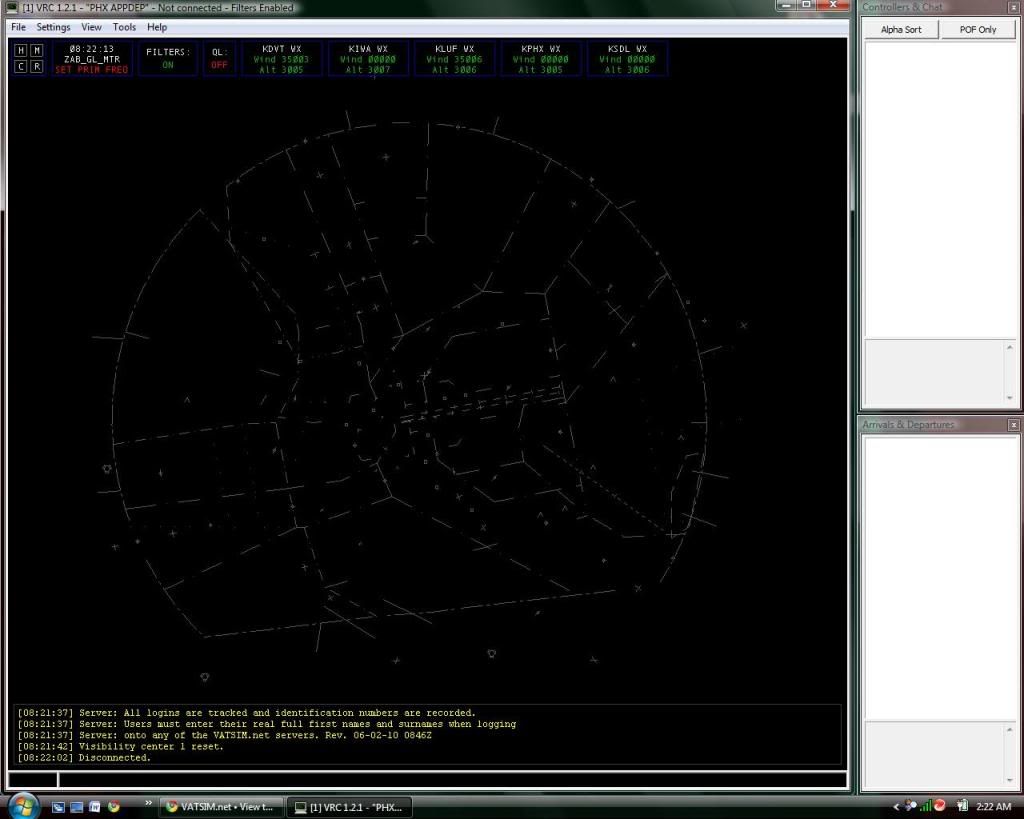
Task: Click the command line input field
Action: point(450,780)
